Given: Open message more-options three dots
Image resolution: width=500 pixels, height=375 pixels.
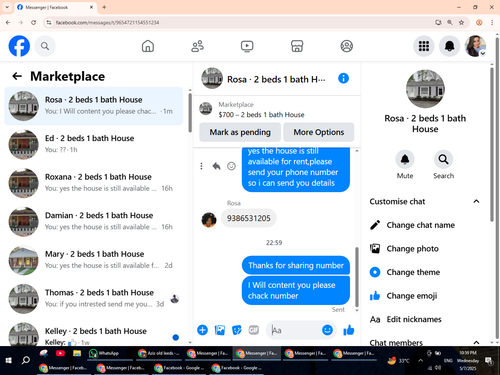Looking at the screenshot, I should (x=201, y=166).
